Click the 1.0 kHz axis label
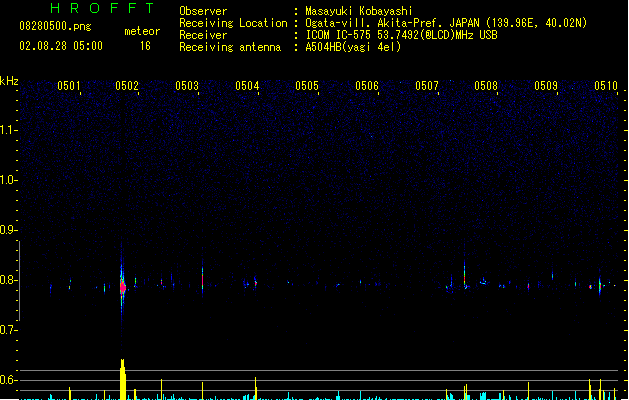 8,180
